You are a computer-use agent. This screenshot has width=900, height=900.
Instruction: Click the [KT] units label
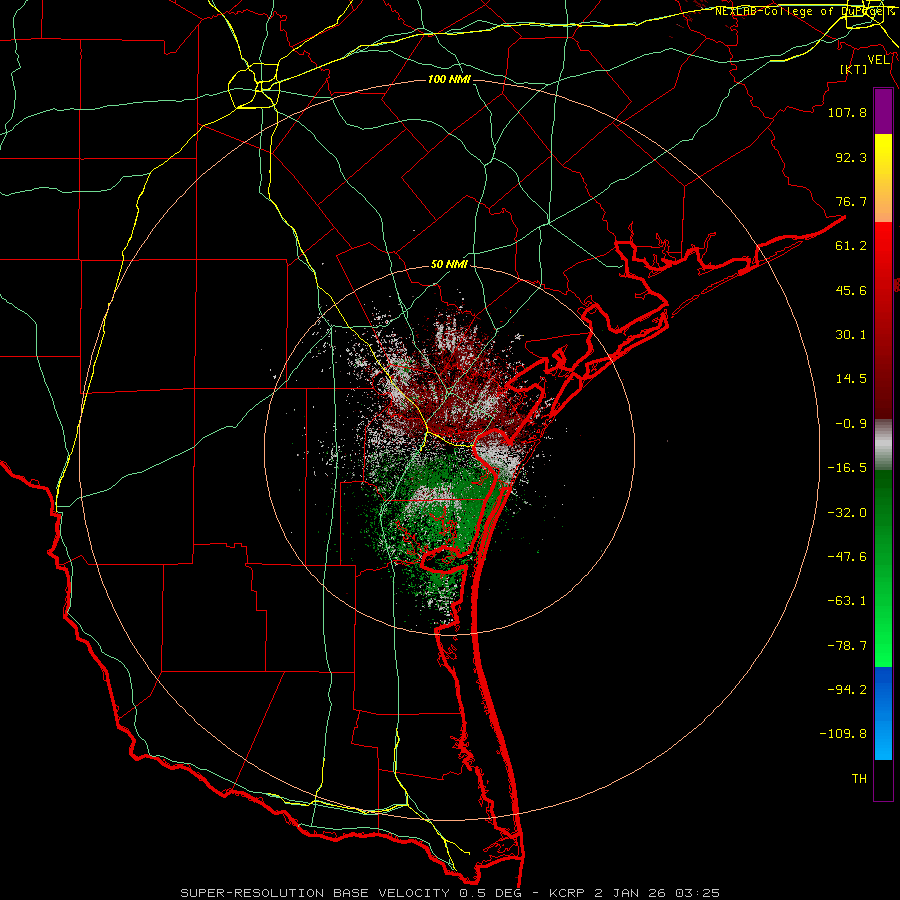[853, 69]
